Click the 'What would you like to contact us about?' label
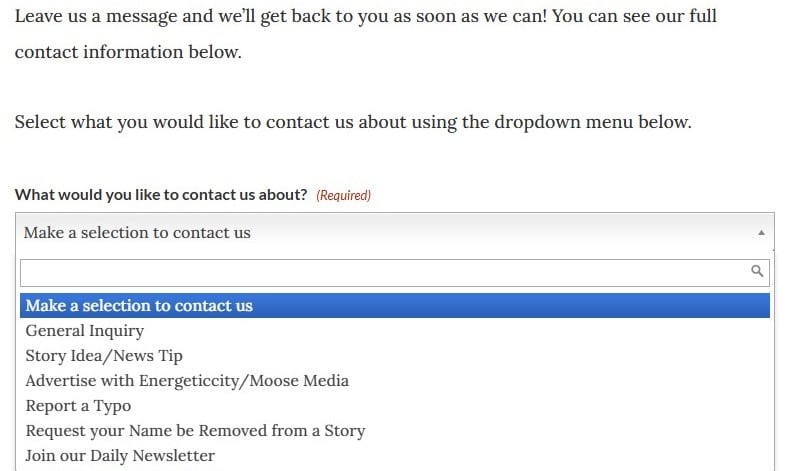 161,195
